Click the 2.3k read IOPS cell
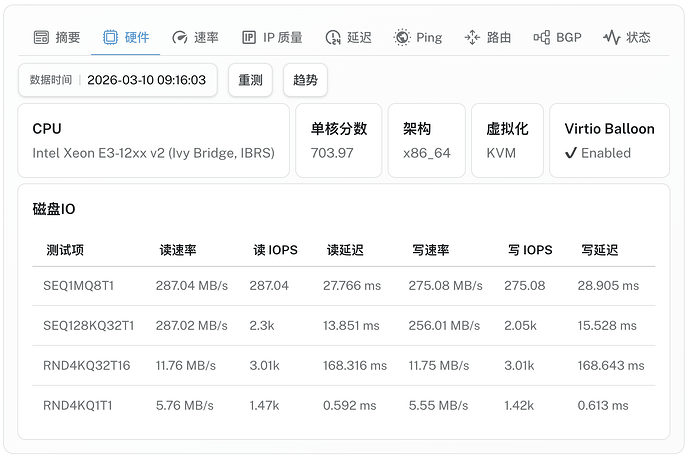Screen dimensions: 690x459 pos(262,326)
